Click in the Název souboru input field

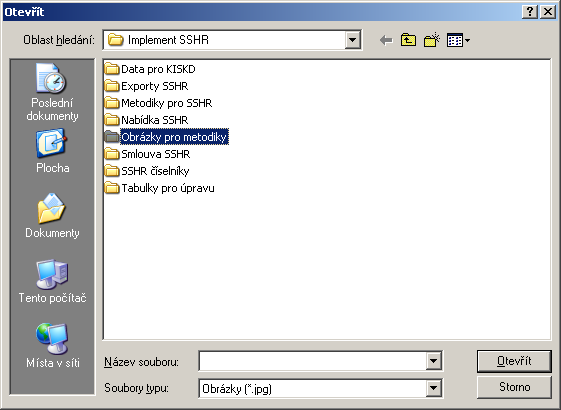tap(313, 361)
